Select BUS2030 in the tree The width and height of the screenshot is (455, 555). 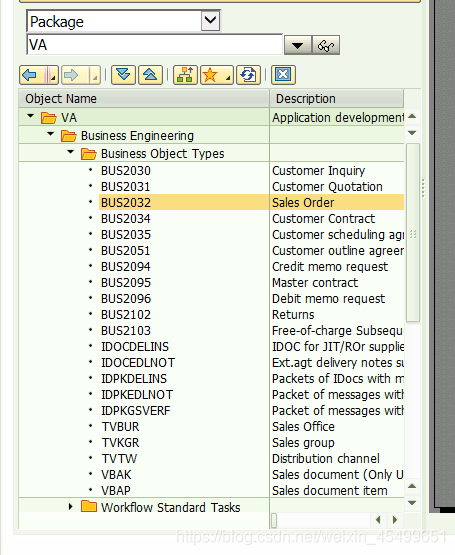126,171
